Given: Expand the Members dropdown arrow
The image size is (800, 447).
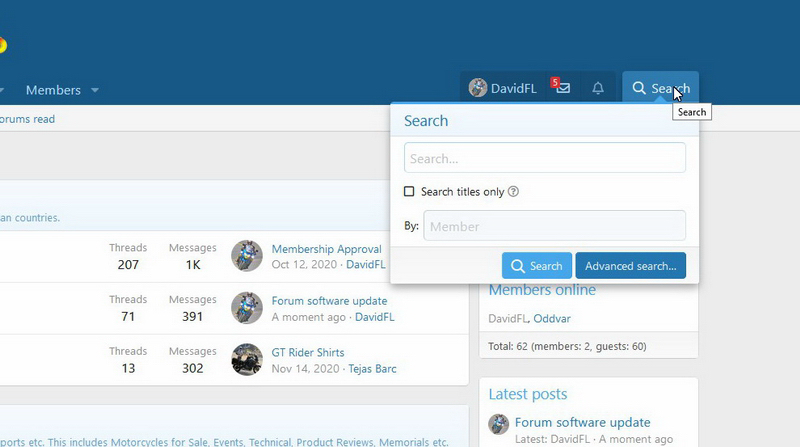Looking at the screenshot, I should point(95,90).
